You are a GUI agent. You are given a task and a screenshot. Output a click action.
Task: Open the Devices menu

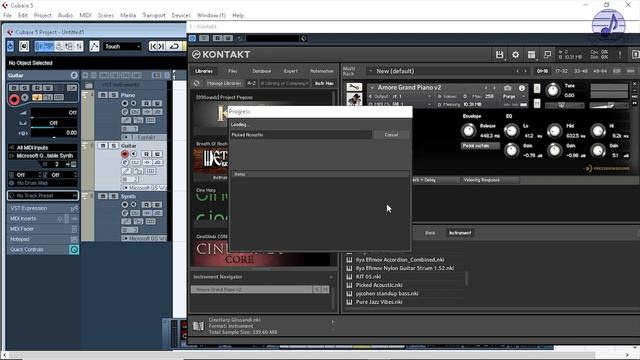coord(181,16)
